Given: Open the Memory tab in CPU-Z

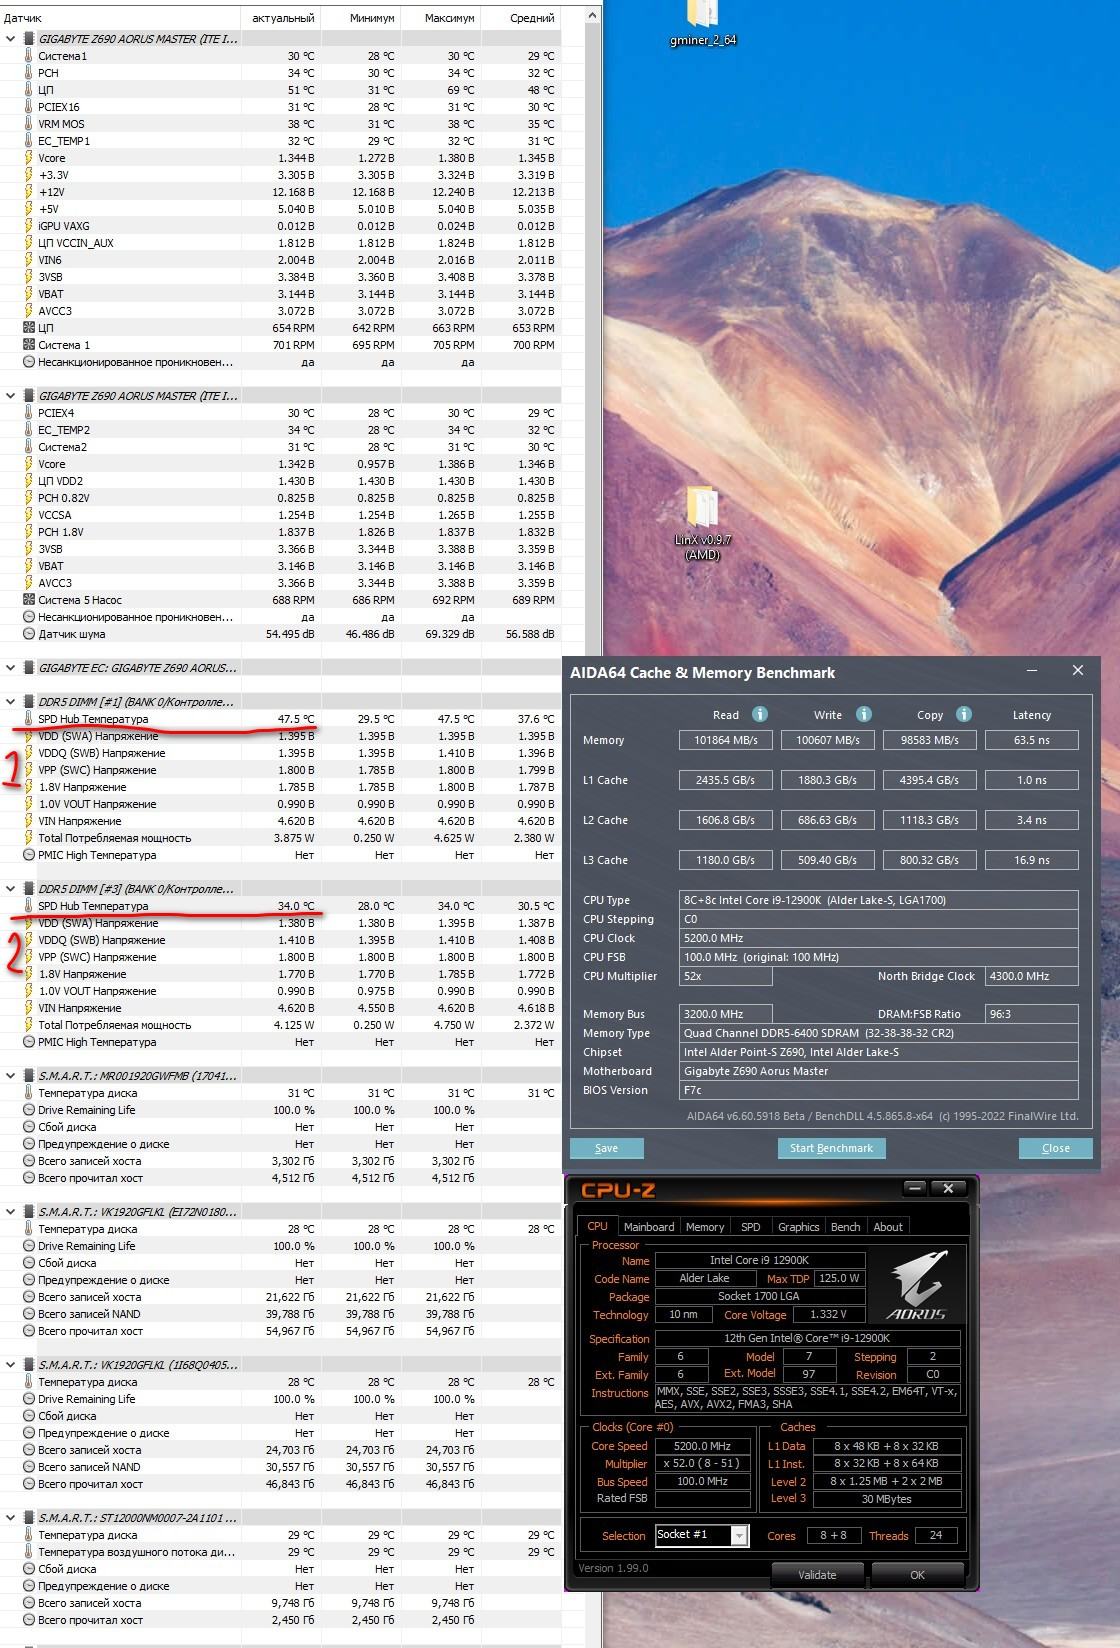Looking at the screenshot, I should click(705, 1227).
